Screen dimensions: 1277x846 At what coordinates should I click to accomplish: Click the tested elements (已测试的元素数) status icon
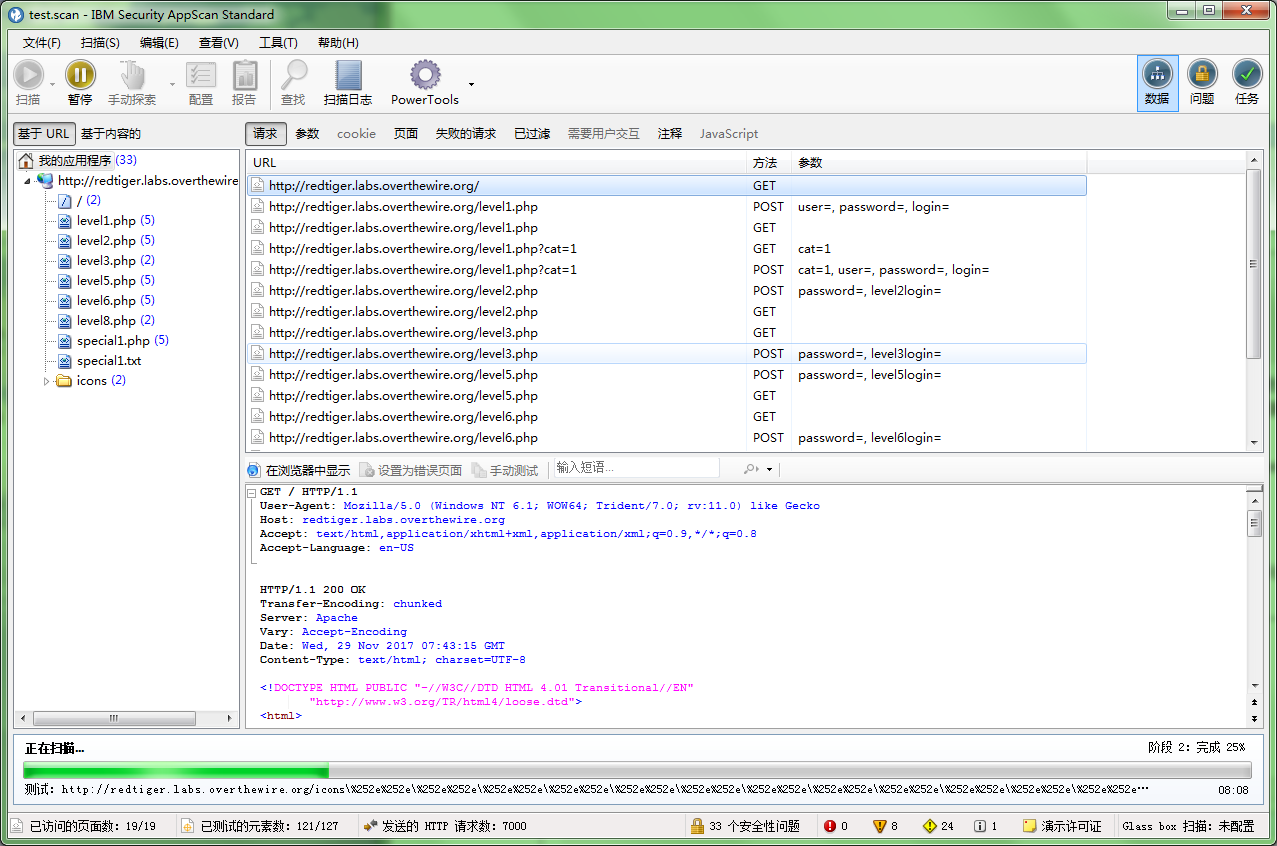click(187, 826)
